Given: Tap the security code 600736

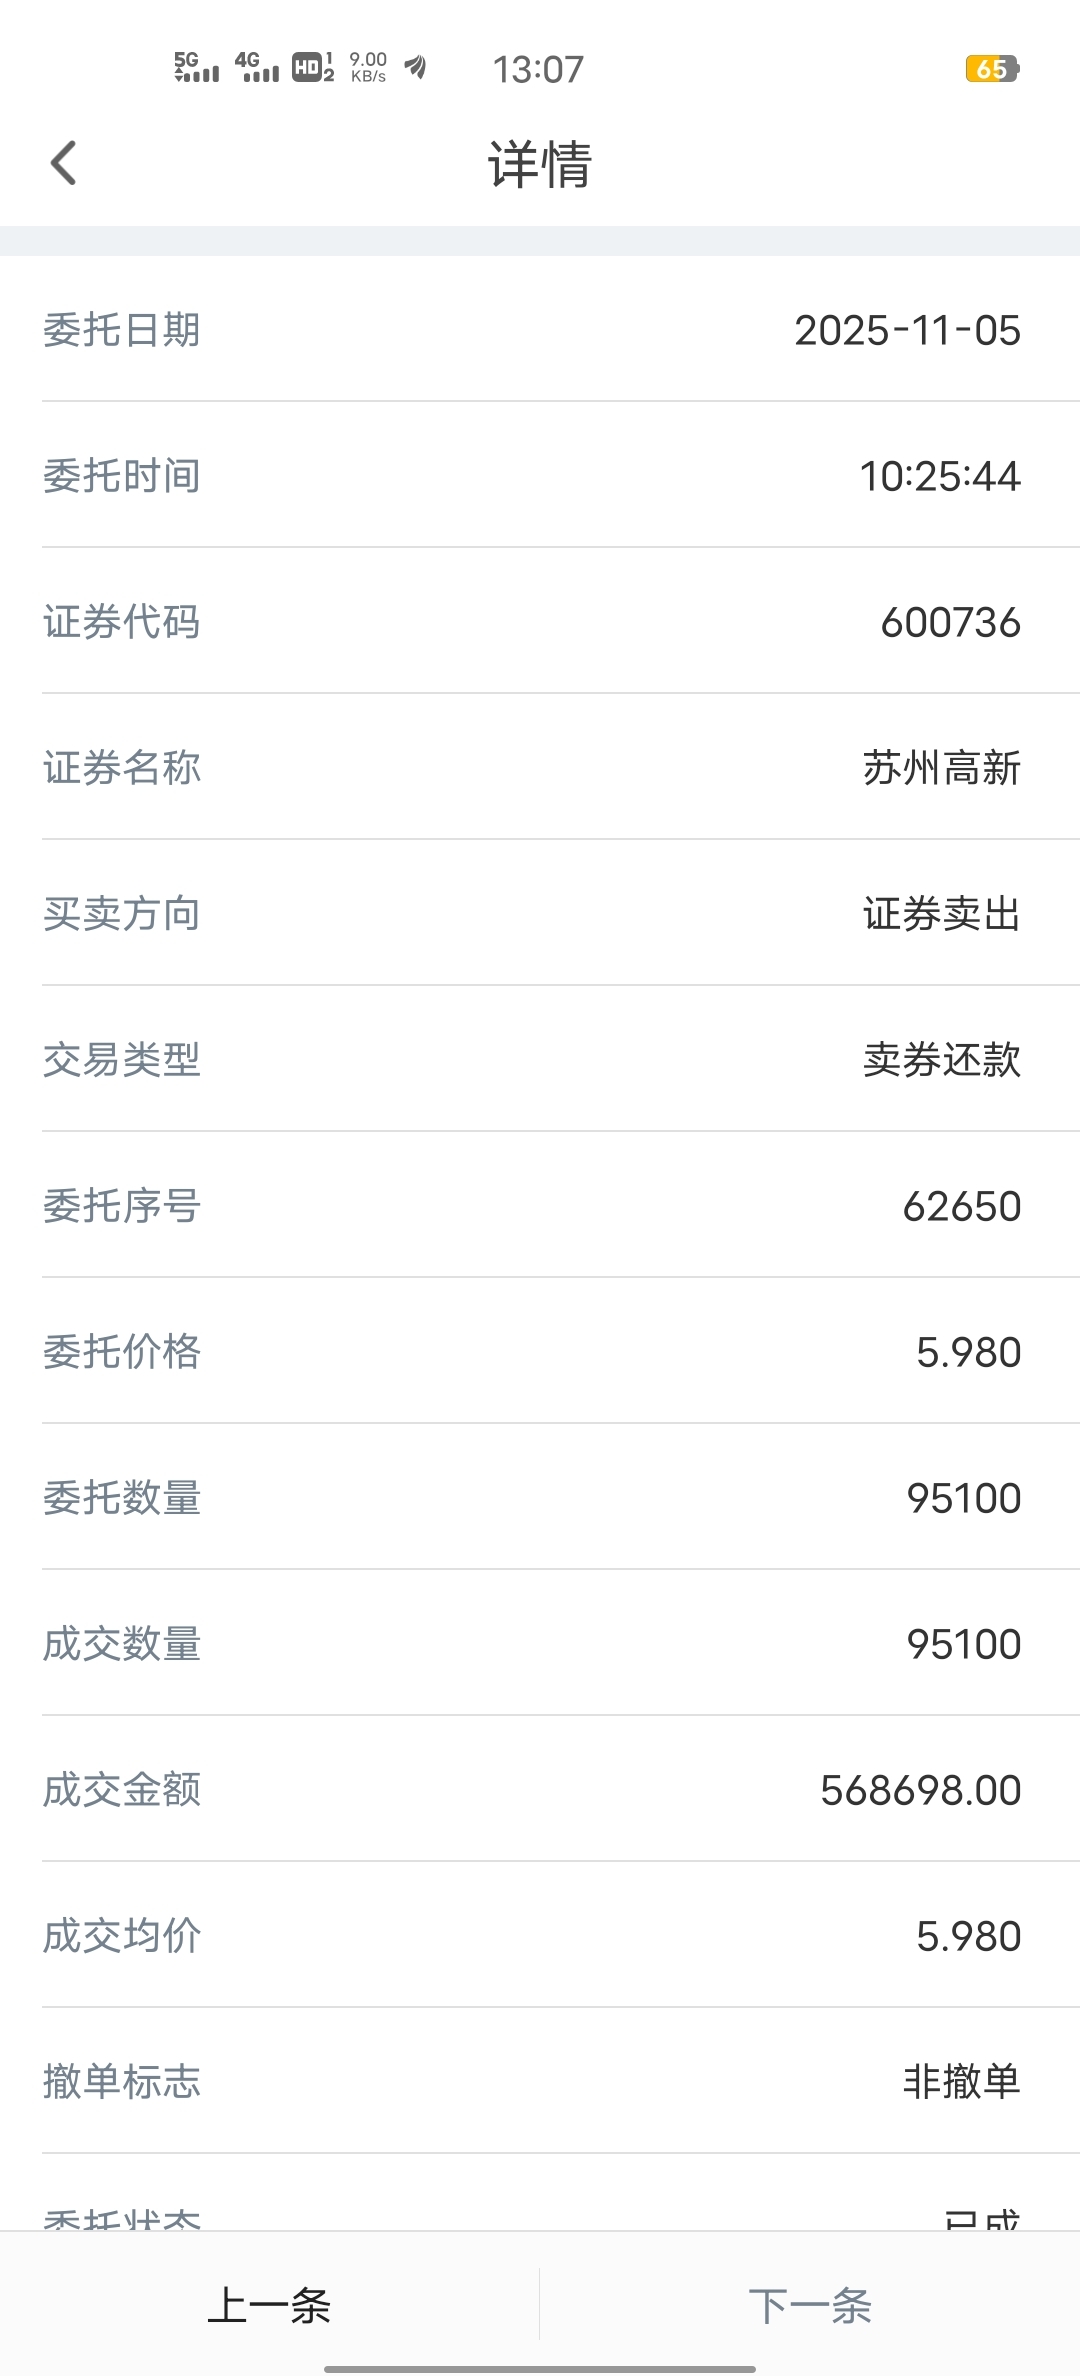Looking at the screenshot, I should click(x=950, y=622).
